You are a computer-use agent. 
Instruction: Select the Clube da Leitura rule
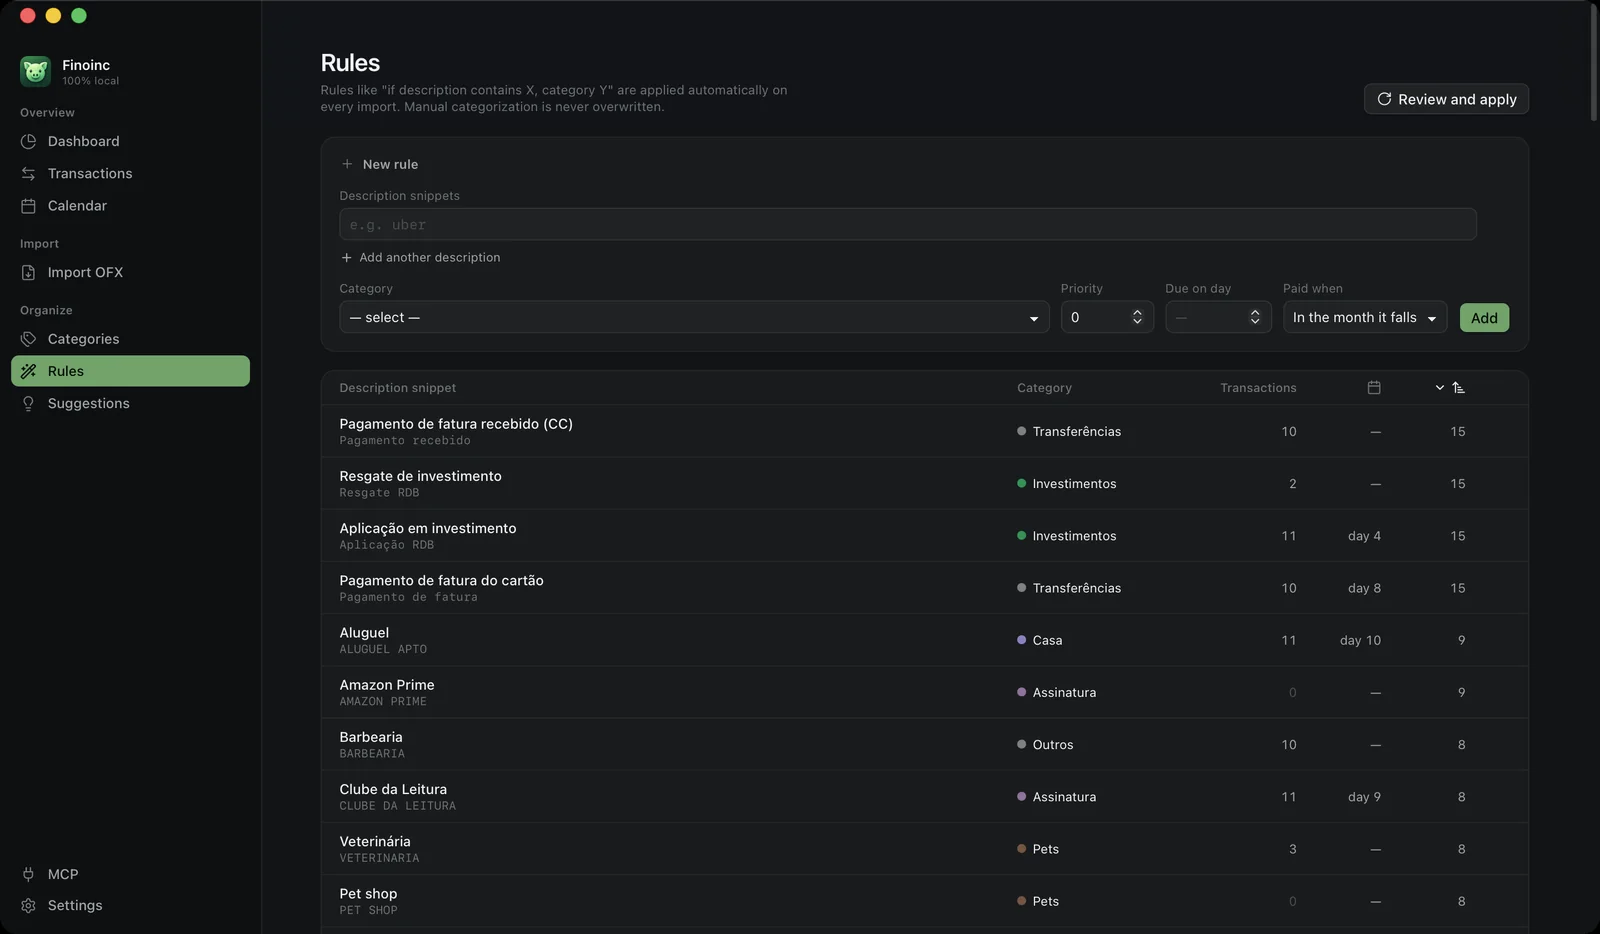point(924,797)
